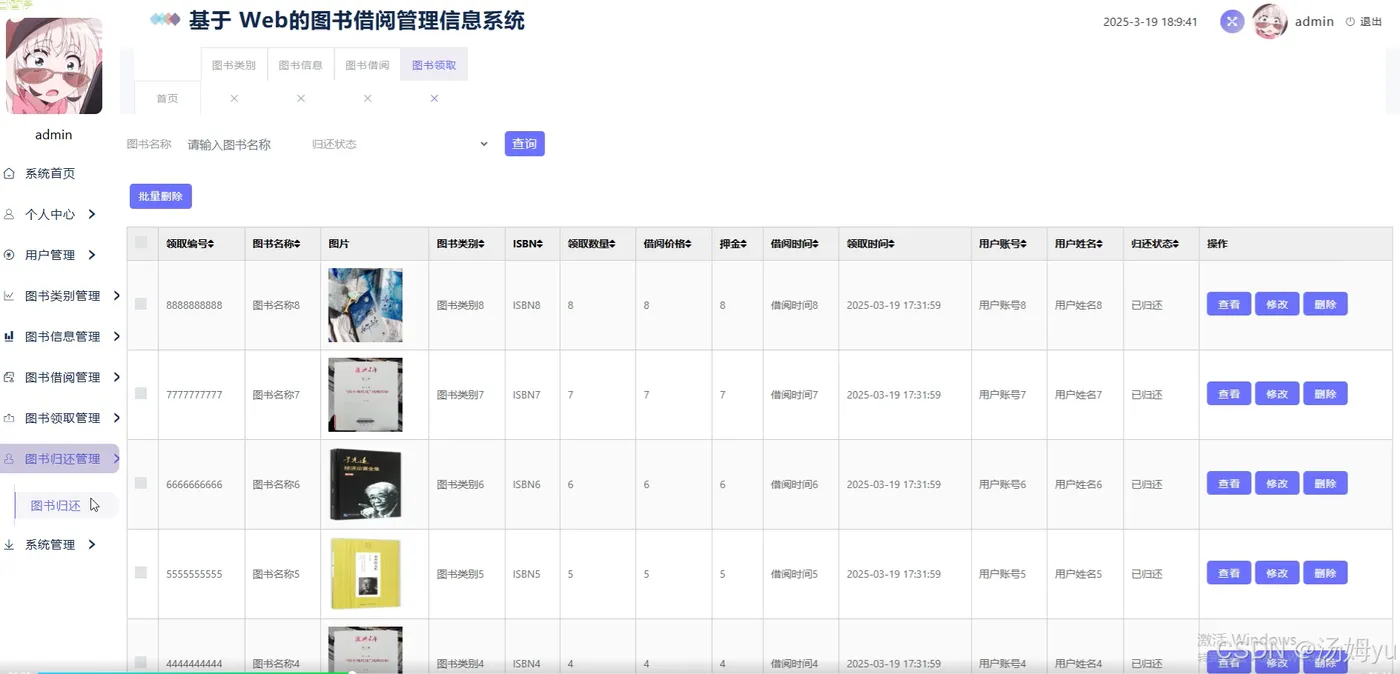Screen dimensions: 1400x674
Task: Sort table by ISBN arrows
Action: tap(539, 244)
